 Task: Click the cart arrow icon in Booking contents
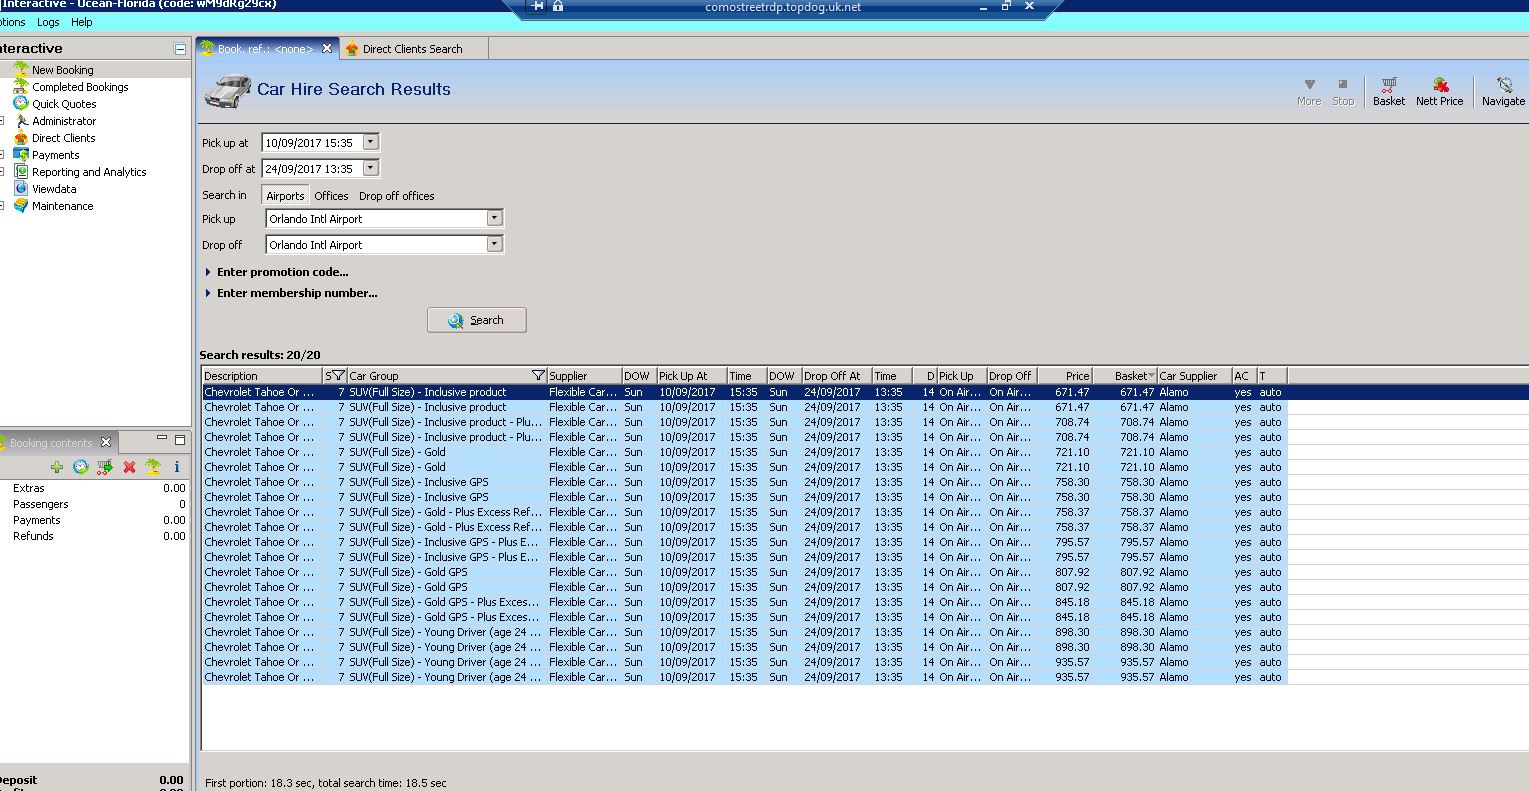pos(105,467)
